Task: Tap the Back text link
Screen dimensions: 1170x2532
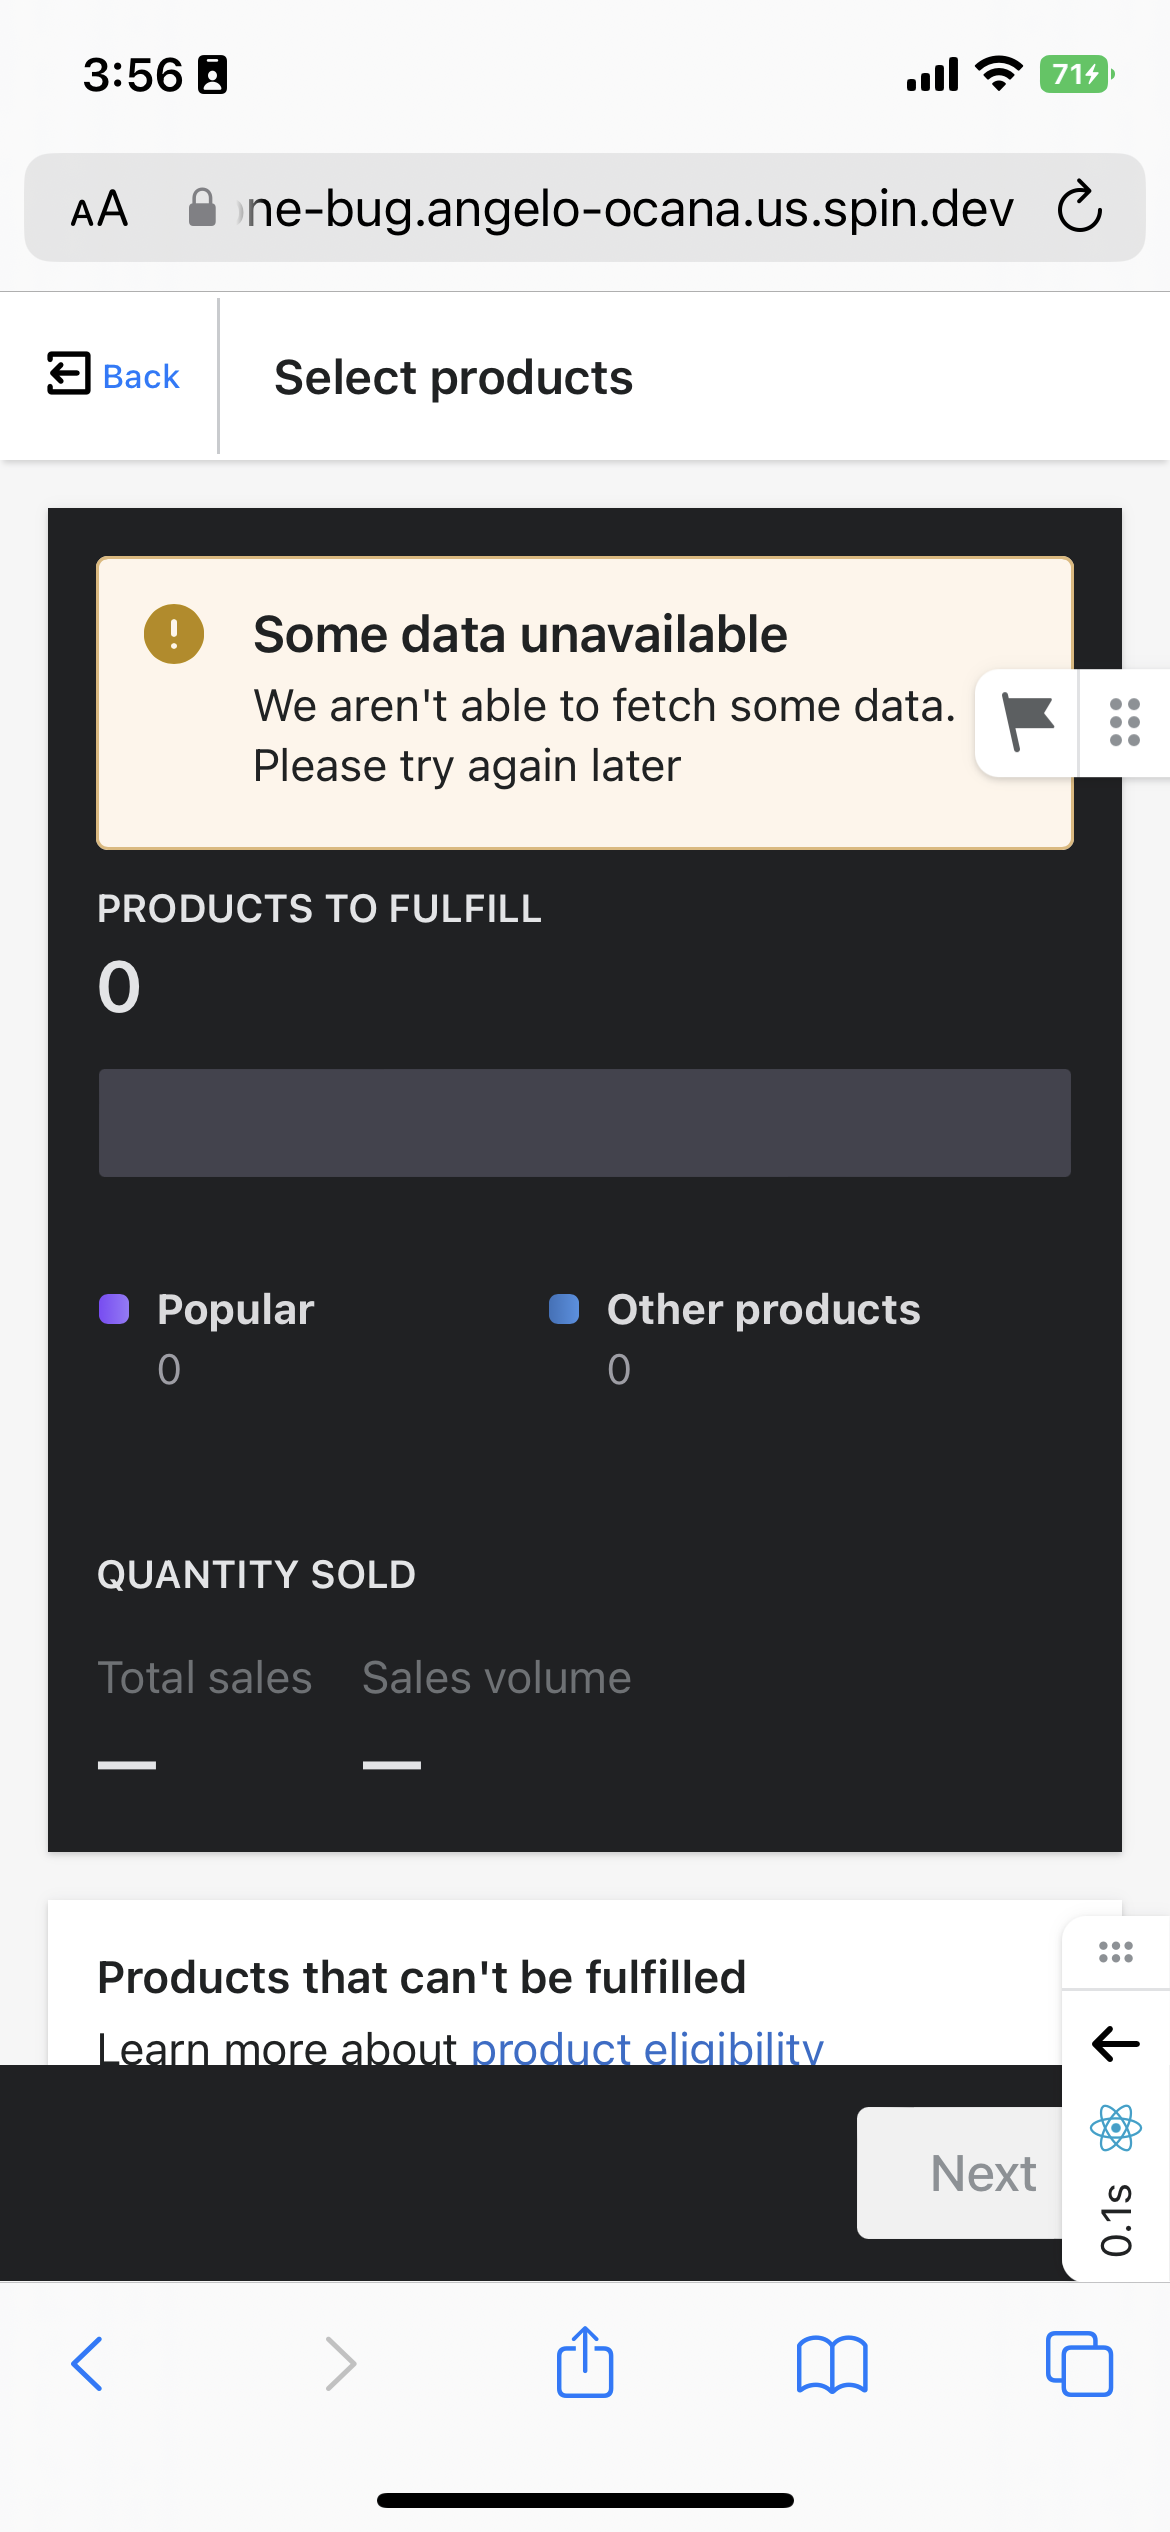Action: (140, 375)
